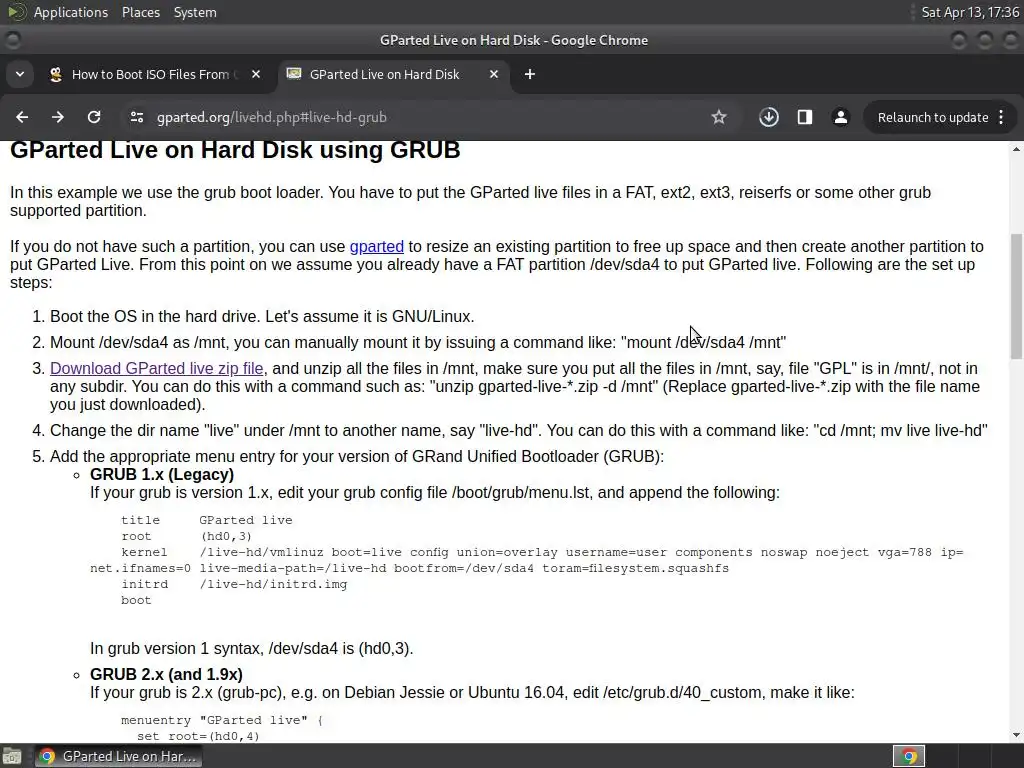Reload the current page
The width and height of the screenshot is (1024, 768).
[94, 117]
